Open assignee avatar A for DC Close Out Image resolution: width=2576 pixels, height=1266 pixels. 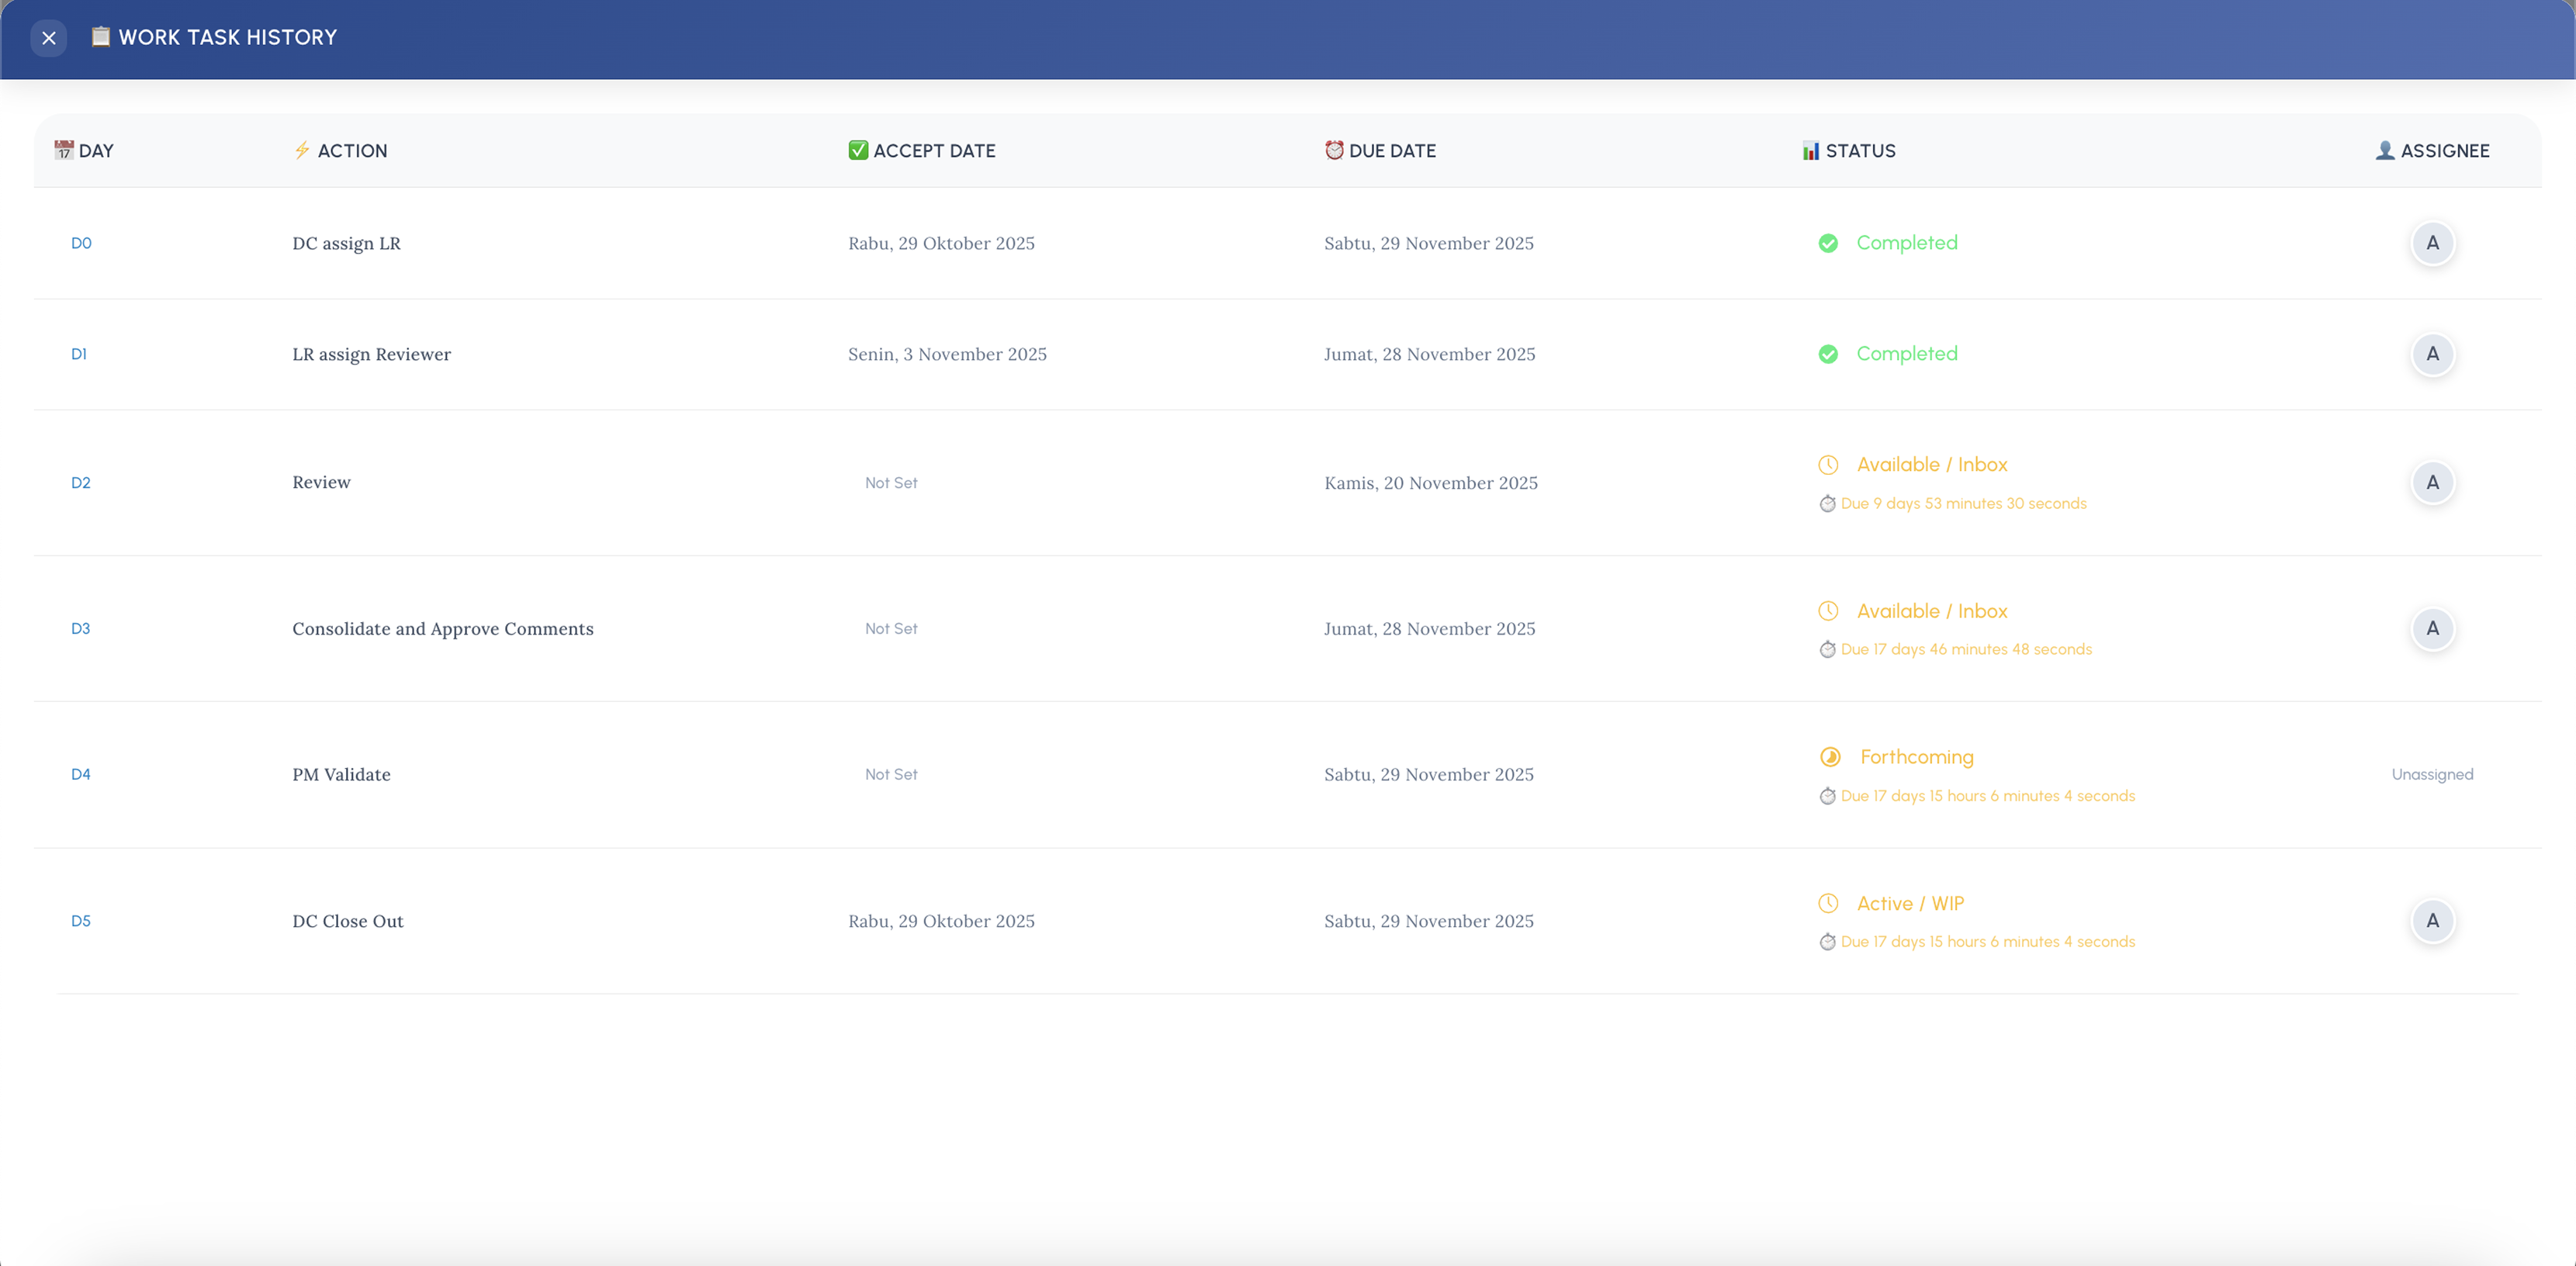click(x=2432, y=921)
